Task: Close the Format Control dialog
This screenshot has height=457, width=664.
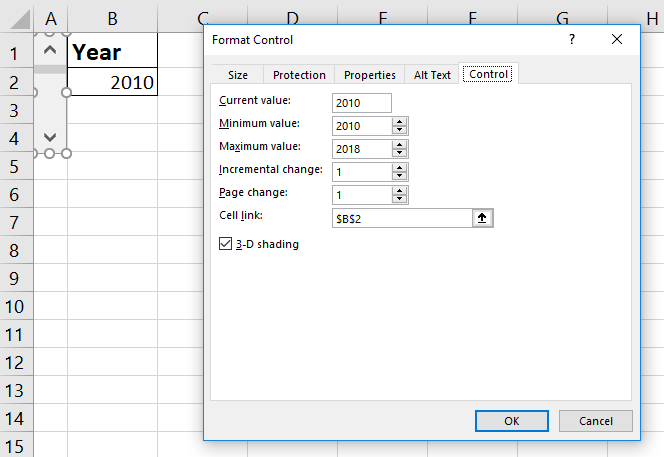Action: tap(617, 39)
